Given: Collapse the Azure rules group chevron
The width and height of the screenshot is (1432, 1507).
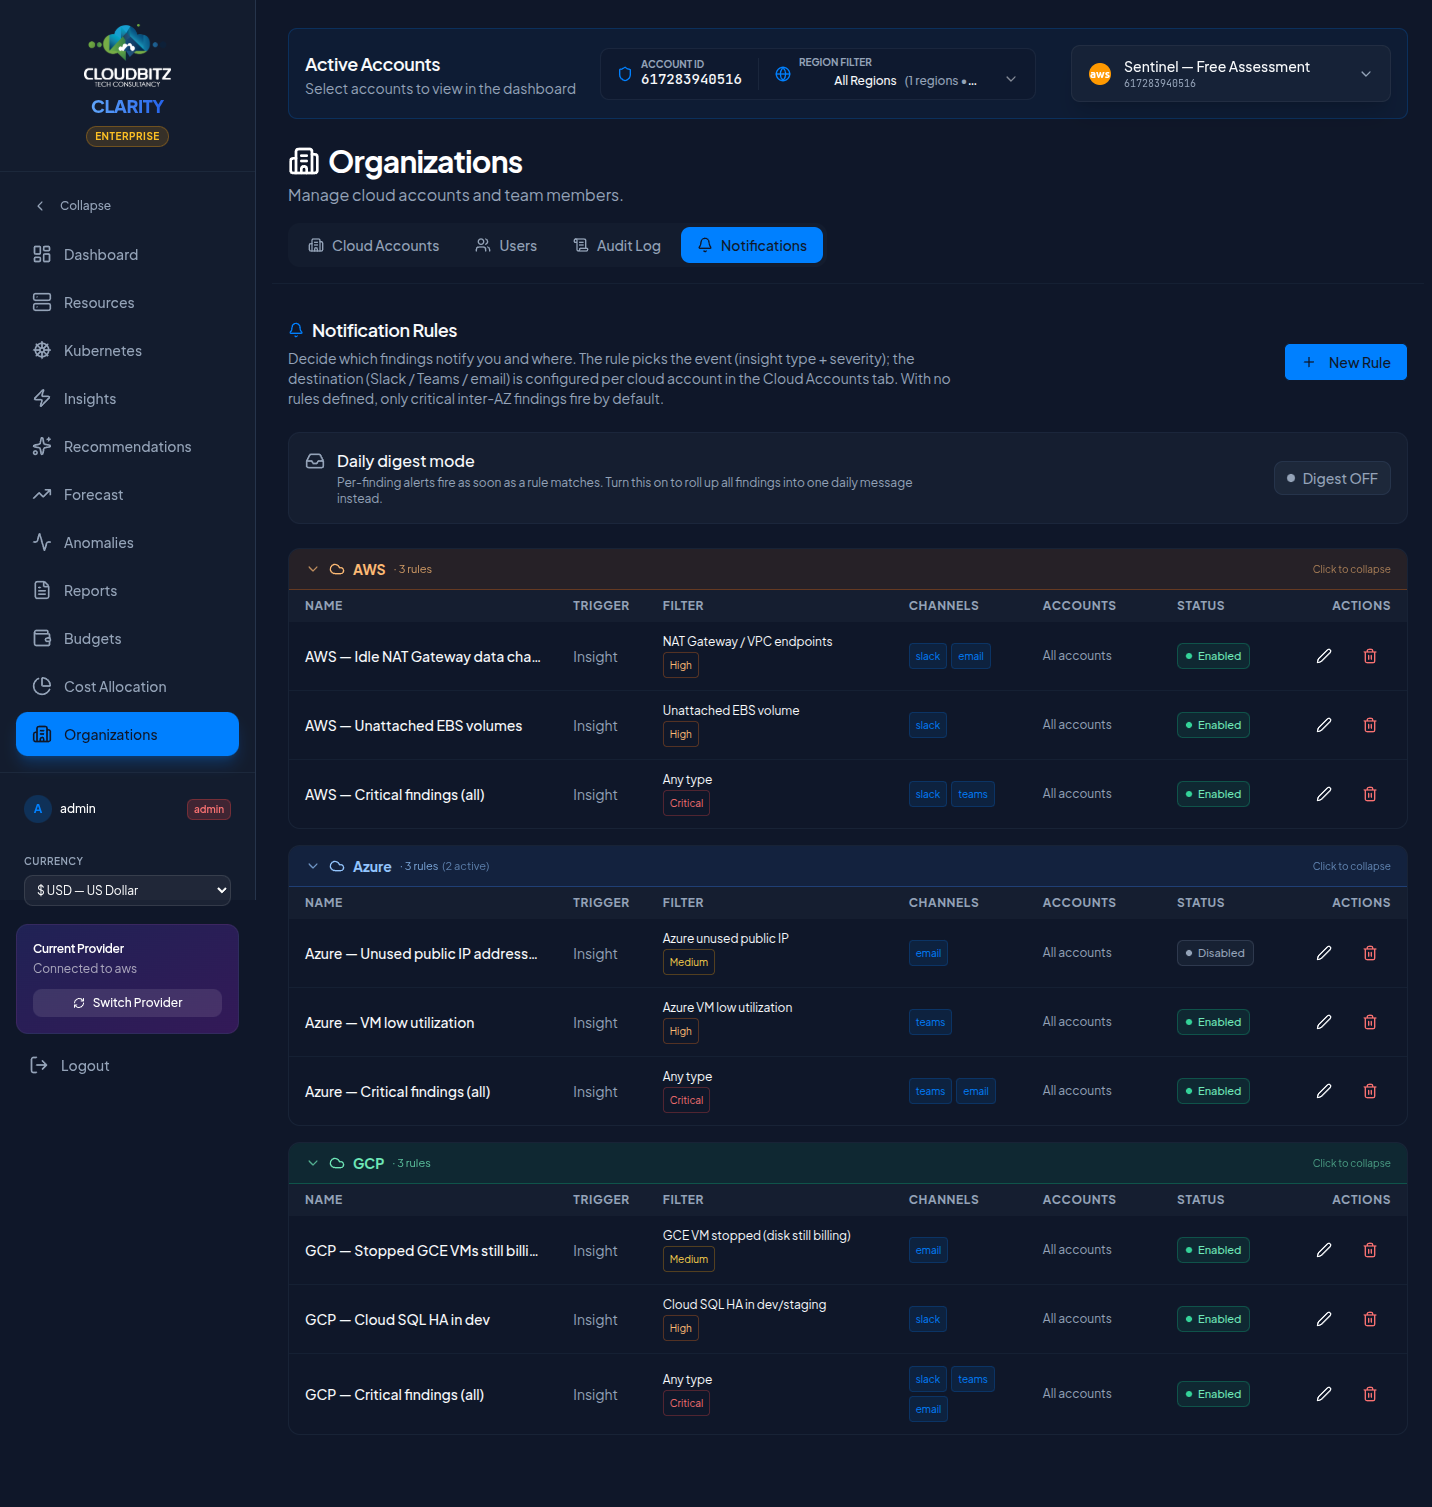Looking at the screenshot, I should tap(313, 866).
